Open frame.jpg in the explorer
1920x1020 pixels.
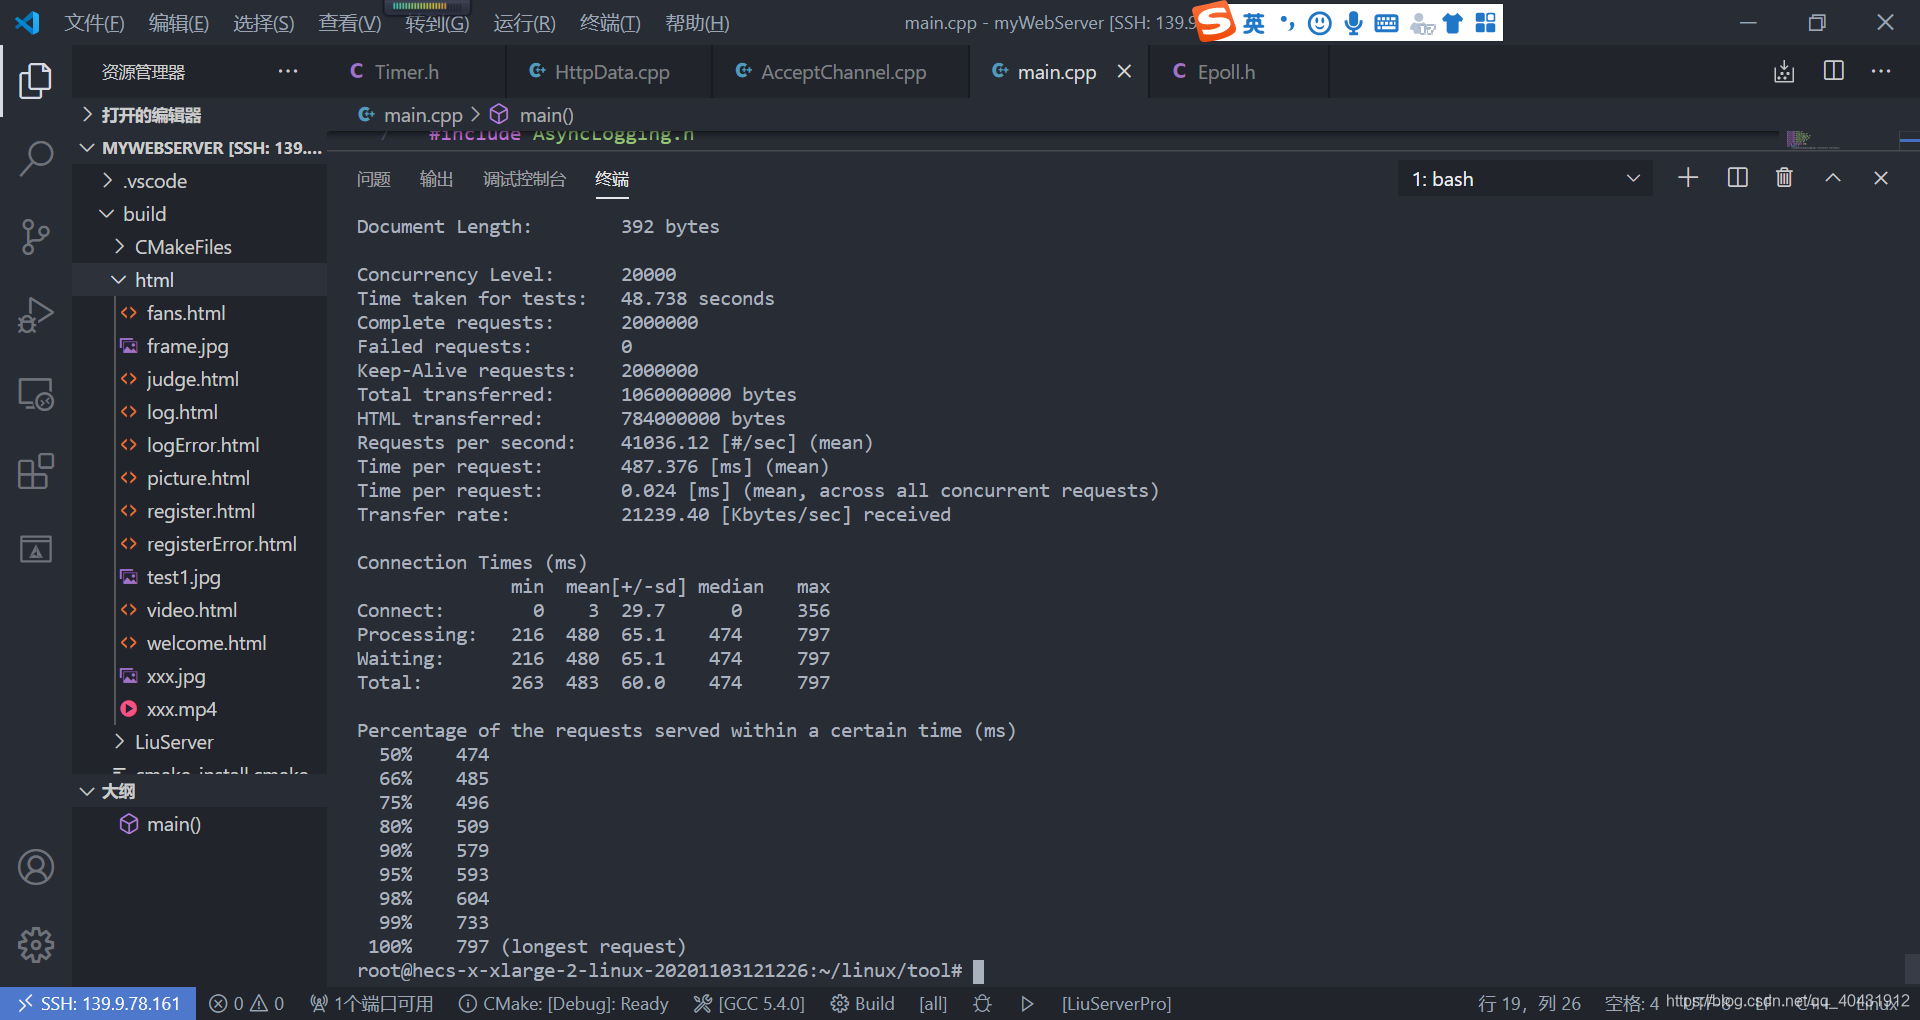pos(200,346)
